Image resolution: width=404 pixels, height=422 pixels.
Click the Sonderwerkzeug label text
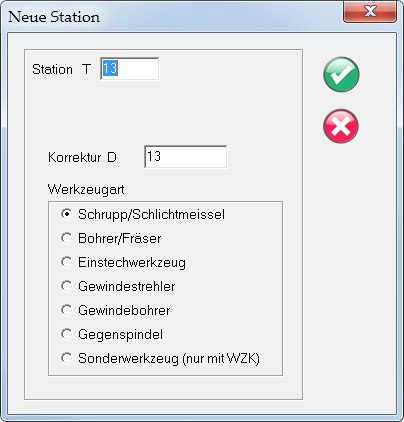169,358
